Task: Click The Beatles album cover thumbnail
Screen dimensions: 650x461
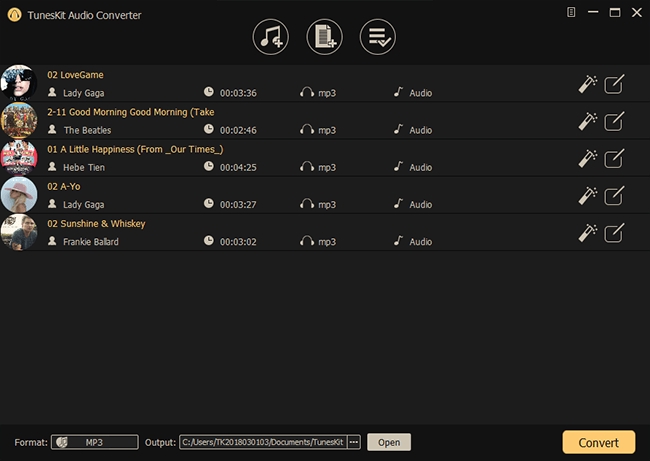Action: coord(18,121)
